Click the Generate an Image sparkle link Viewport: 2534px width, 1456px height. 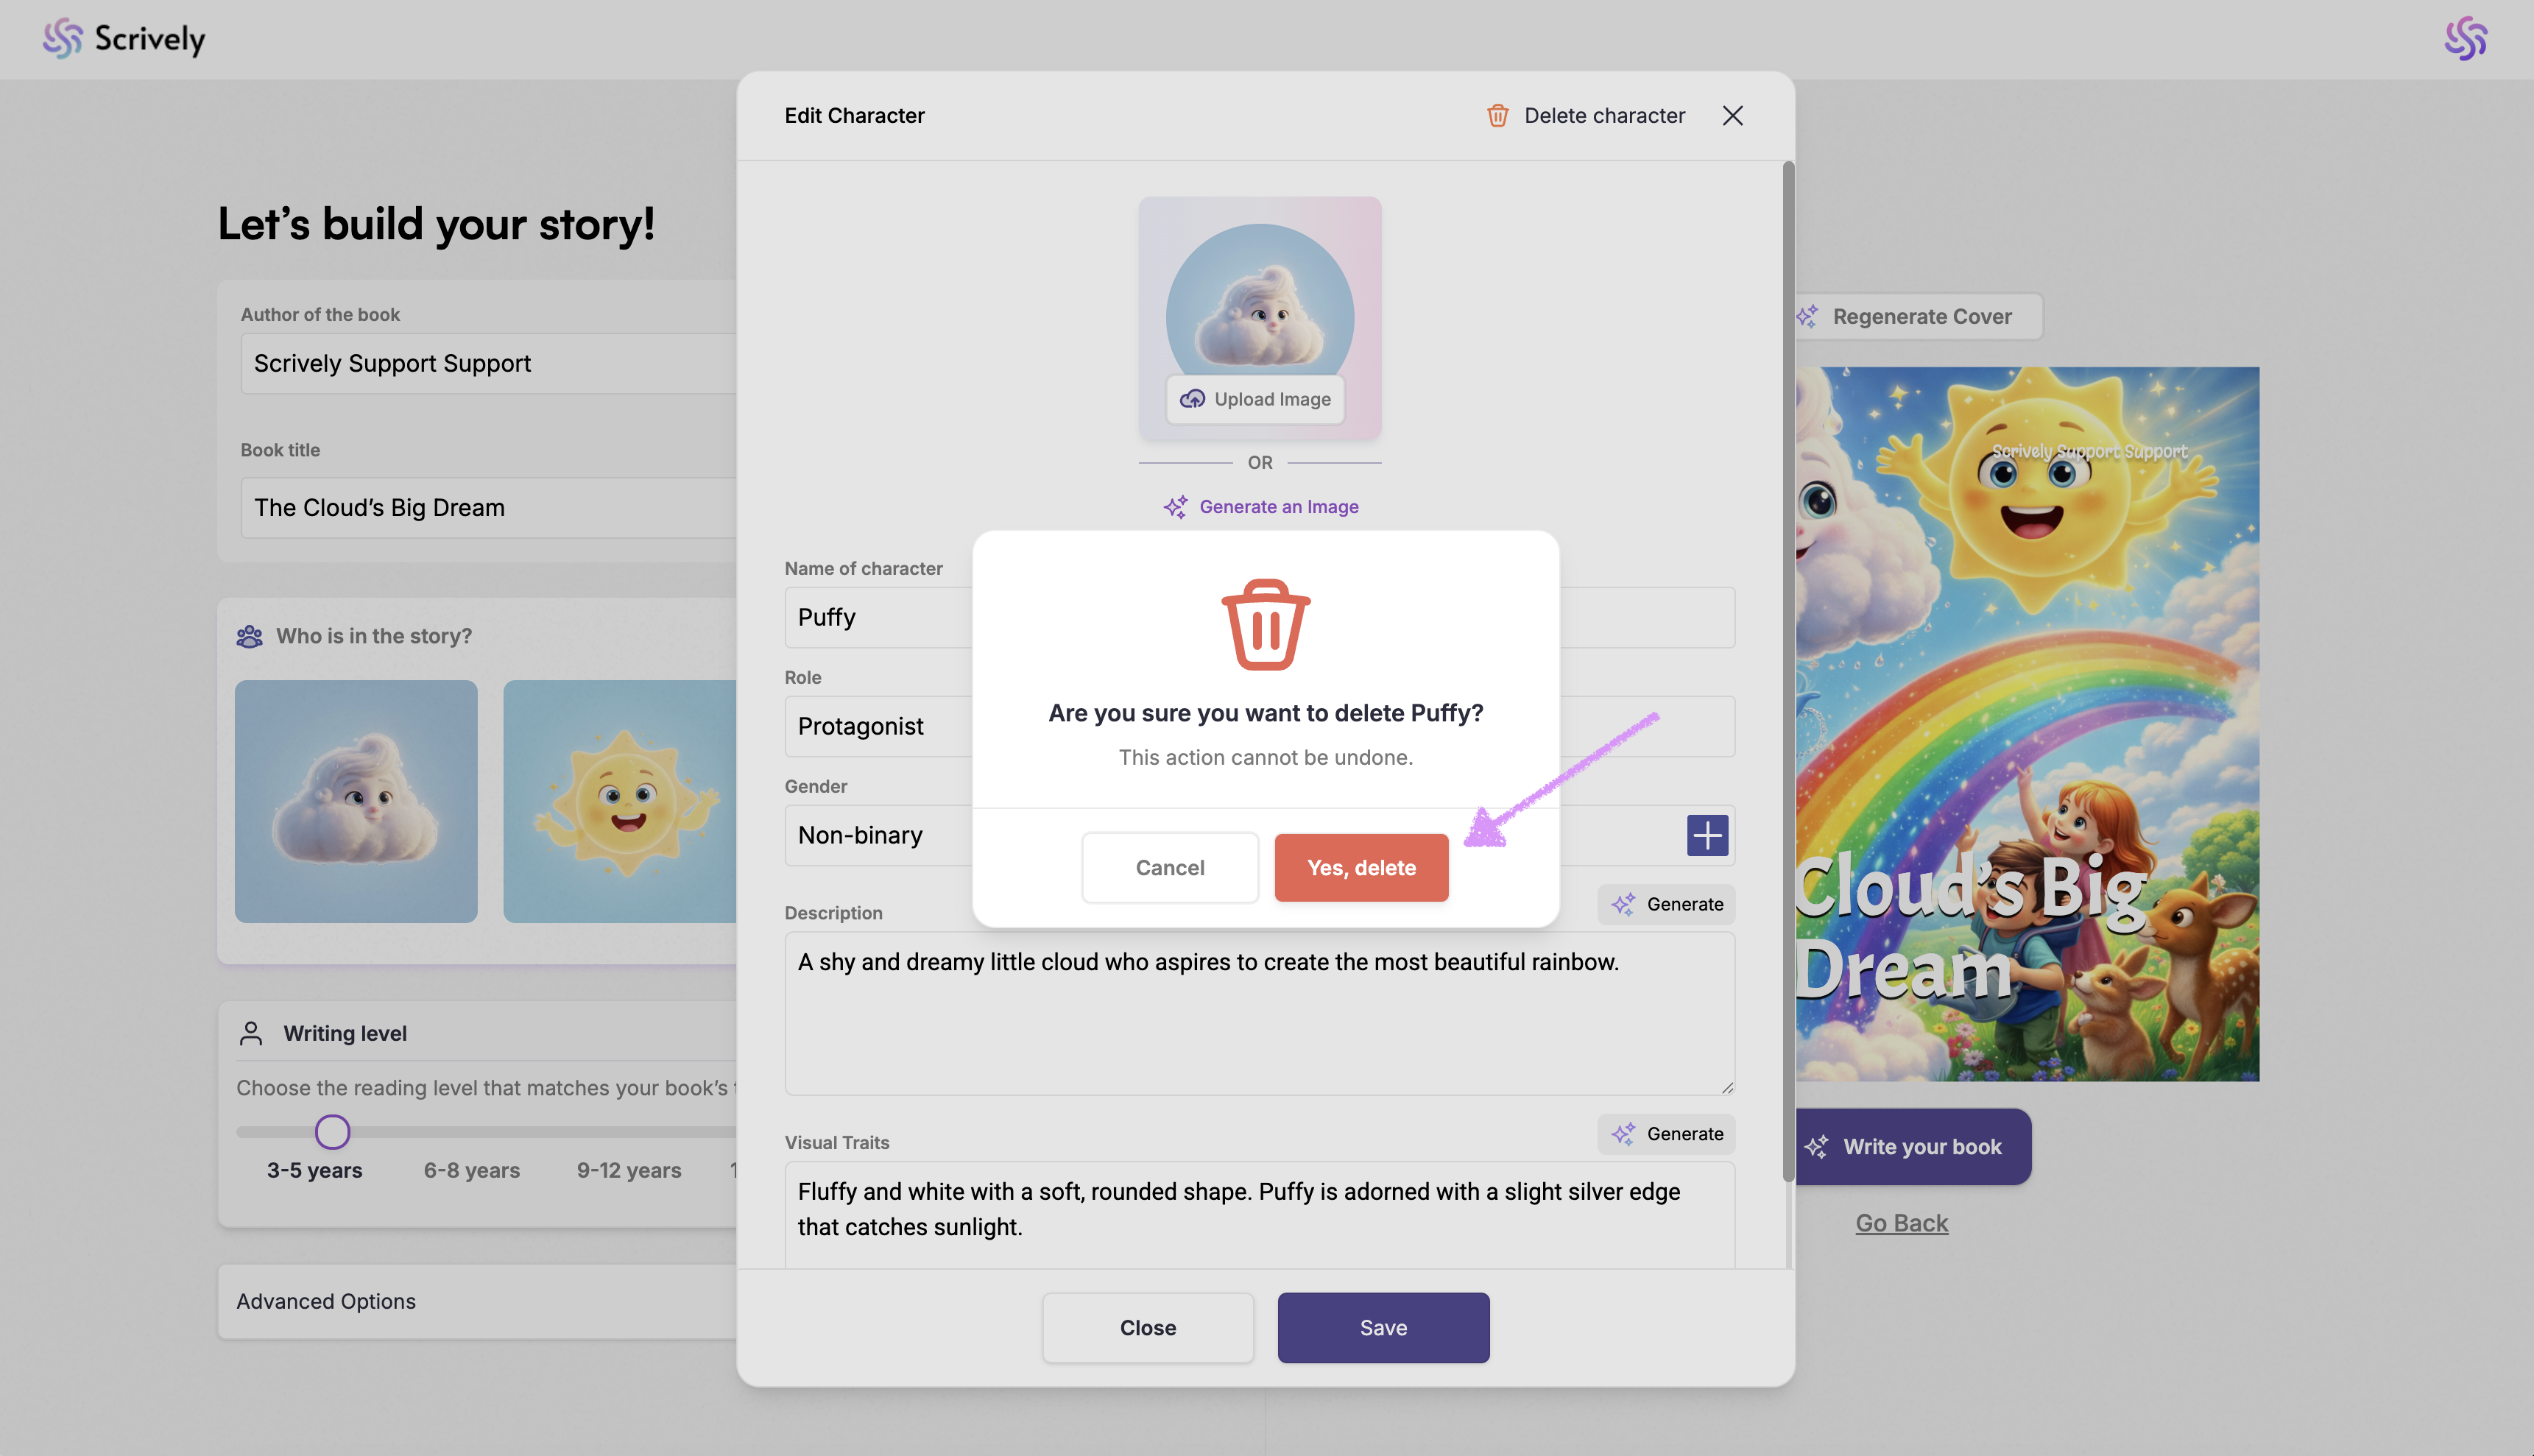[1260, 507]
